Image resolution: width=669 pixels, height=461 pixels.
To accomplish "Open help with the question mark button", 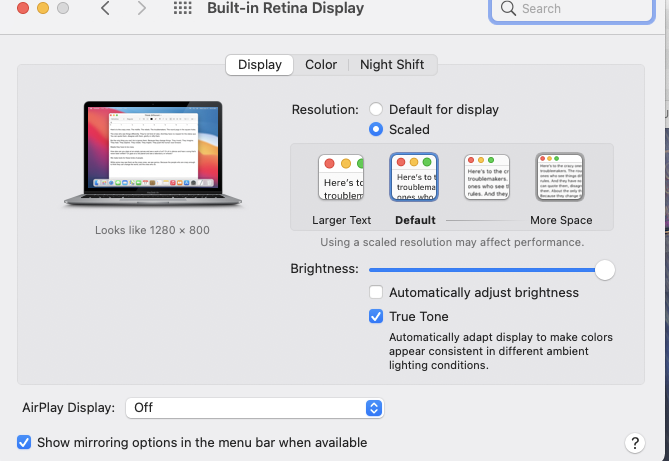I will (x=634, y=443).
